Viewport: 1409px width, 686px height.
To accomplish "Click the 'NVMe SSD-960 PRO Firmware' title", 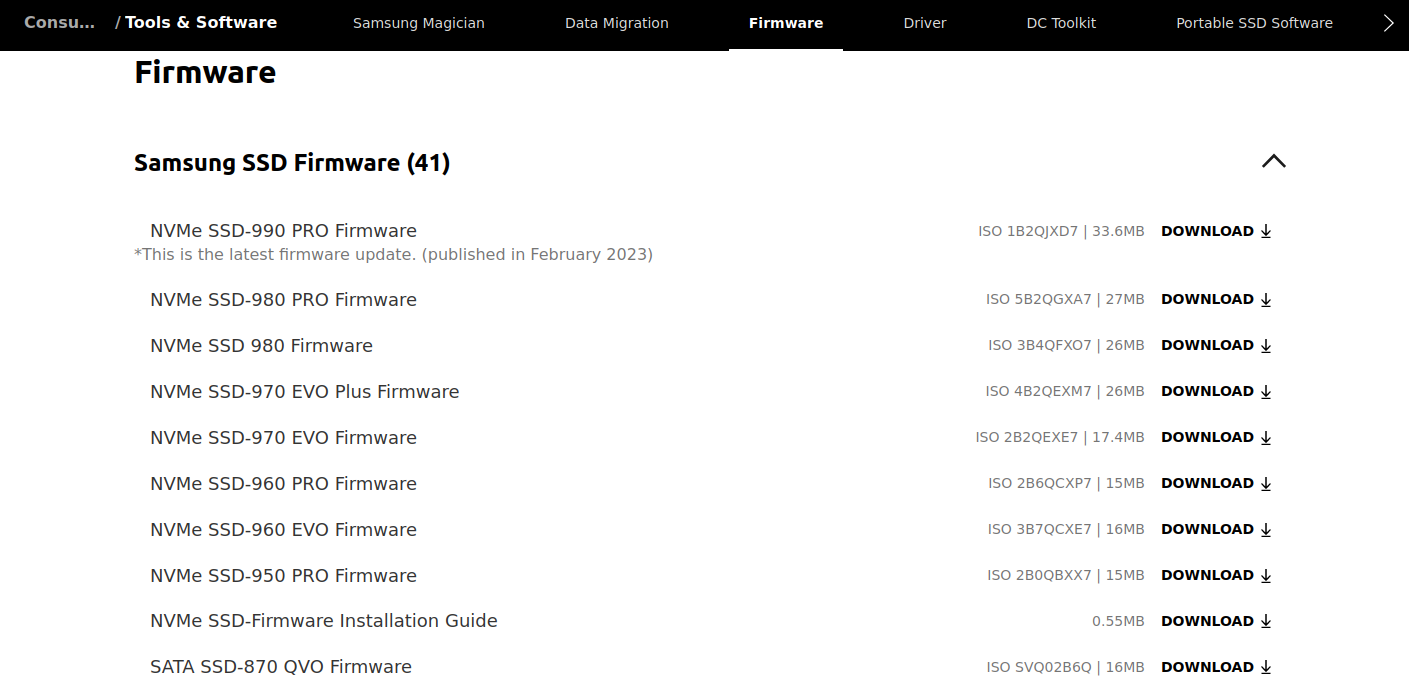I will (x=283, y=484).
